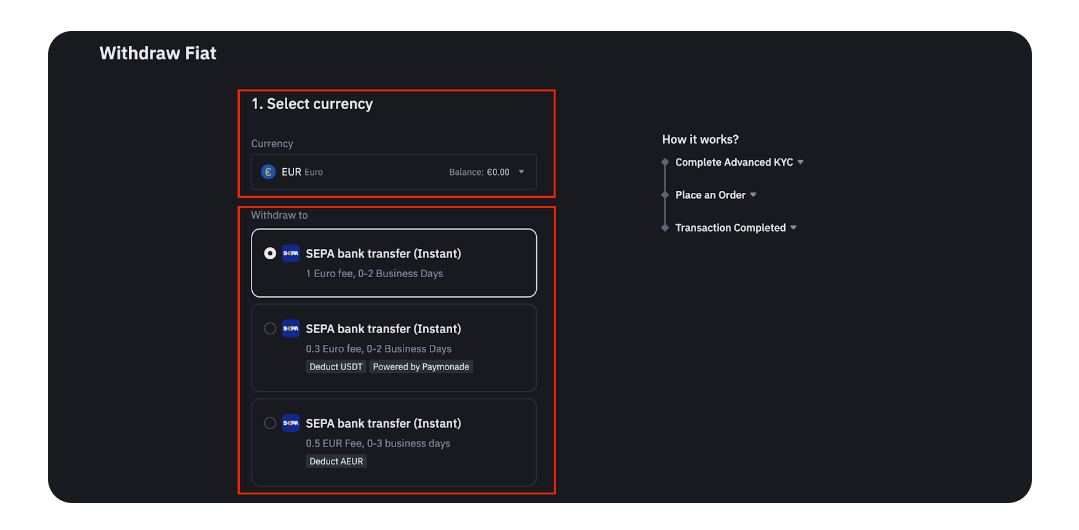
Task: Click SEPA logo of Paymonade option
Action: (291, 328)
